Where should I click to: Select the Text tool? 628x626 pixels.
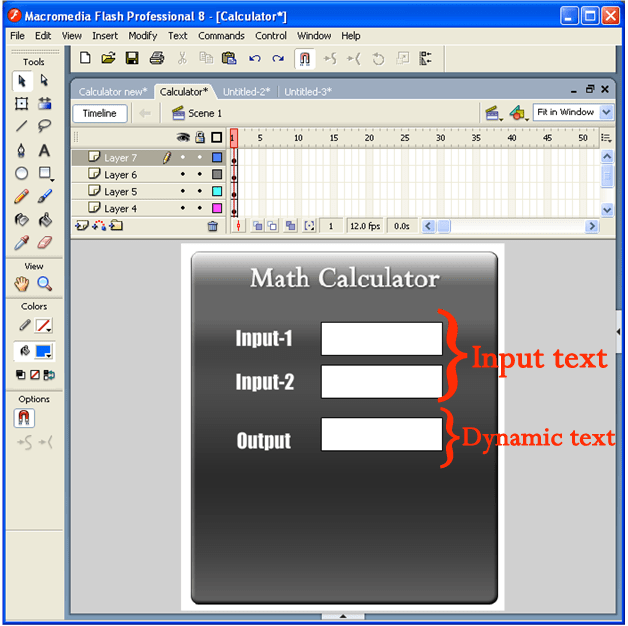pyautogui.click(x=44, y=150)
